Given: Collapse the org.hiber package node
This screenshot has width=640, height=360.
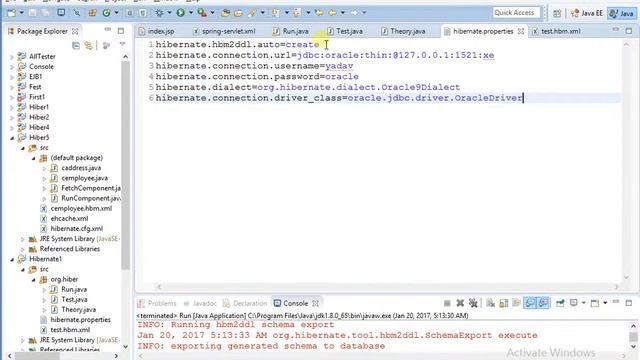Looking at the screenshot, I should pos(33,280).
